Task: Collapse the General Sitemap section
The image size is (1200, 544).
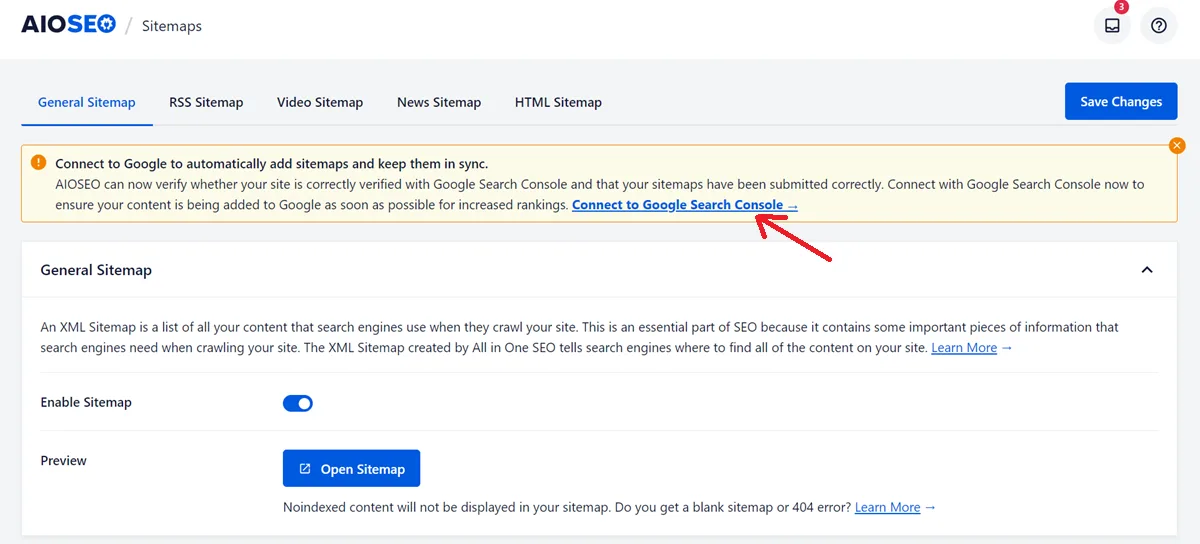Action: point(1147,270)
